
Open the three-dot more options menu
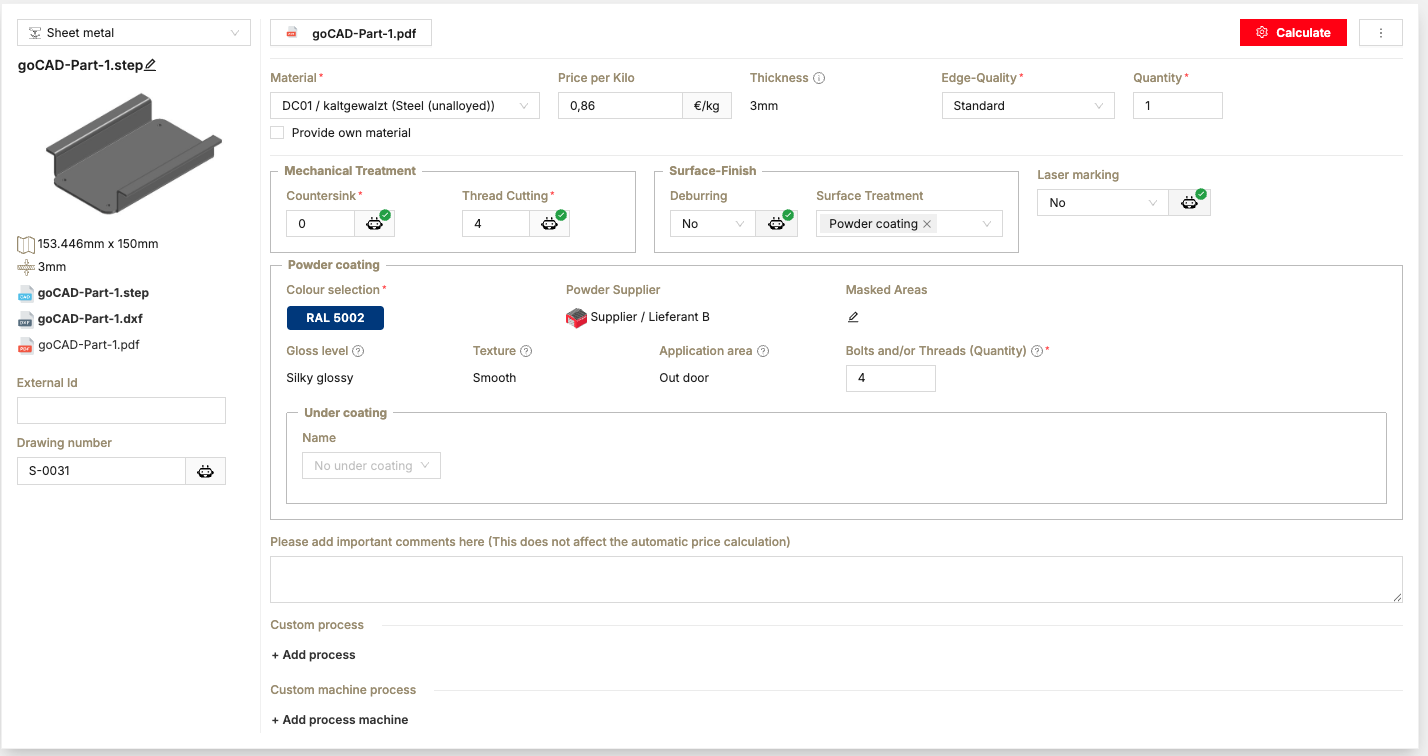tap(1381, 33)
